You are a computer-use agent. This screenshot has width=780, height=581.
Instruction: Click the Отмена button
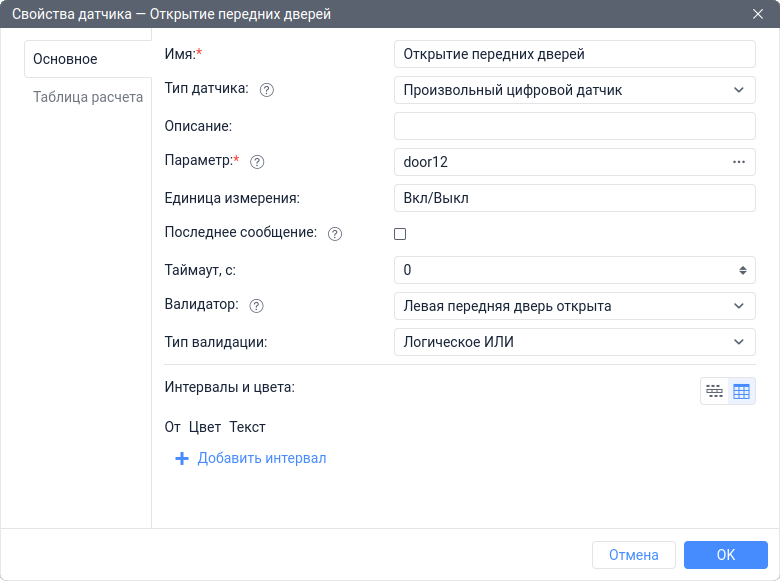tap(634, 555)
